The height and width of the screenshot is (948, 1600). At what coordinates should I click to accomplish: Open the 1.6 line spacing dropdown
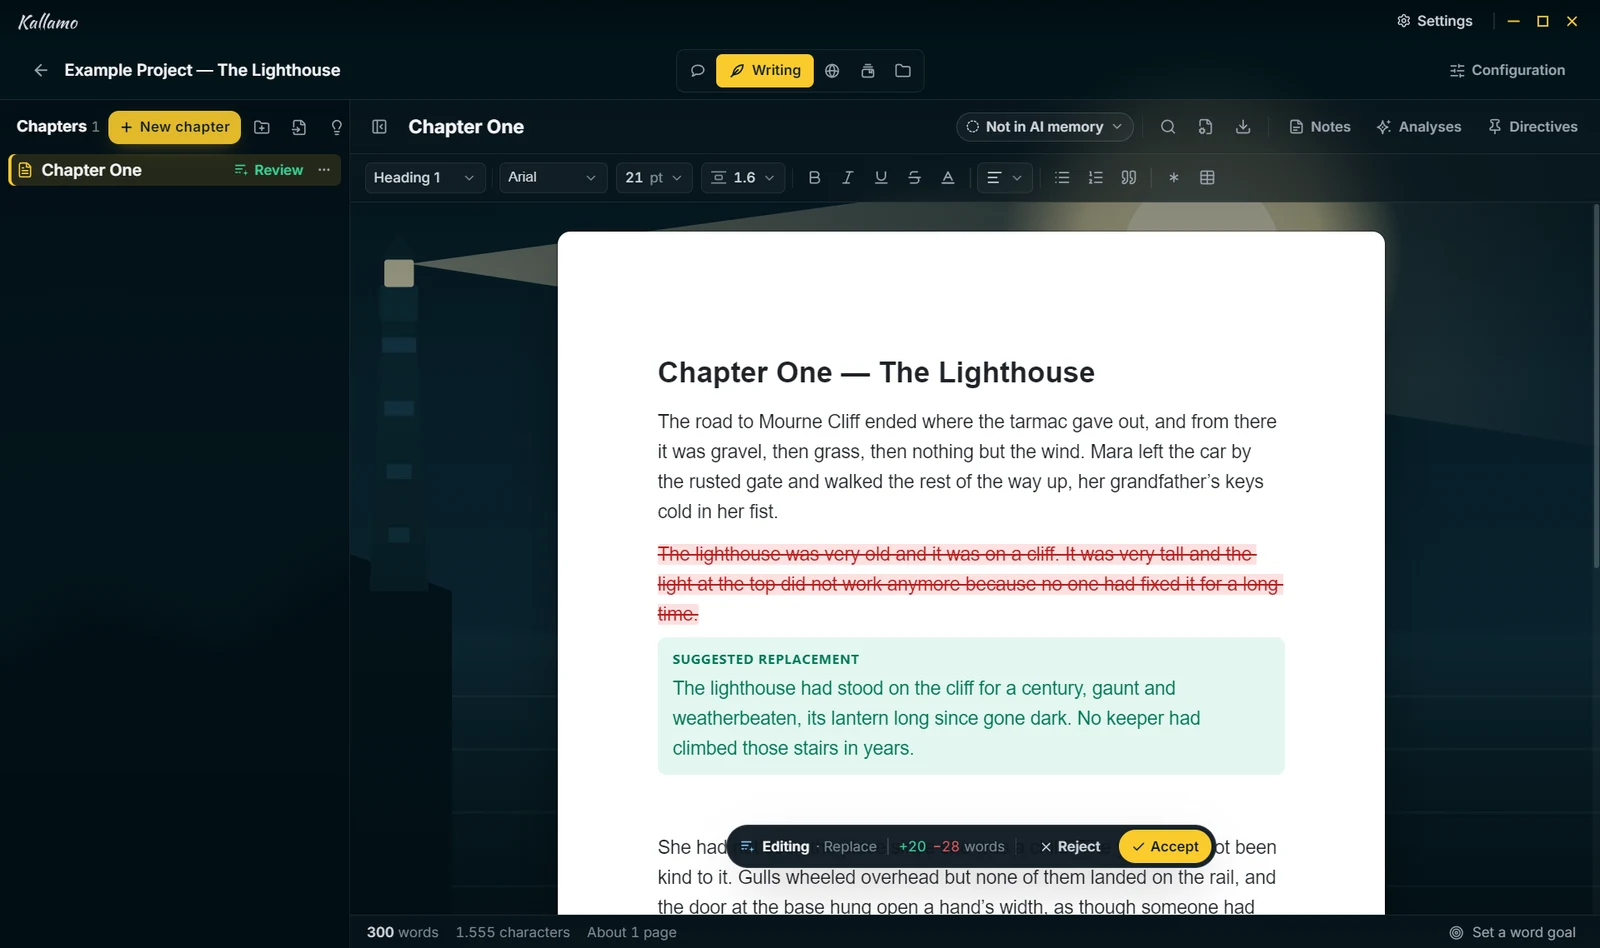pos(743,177)
